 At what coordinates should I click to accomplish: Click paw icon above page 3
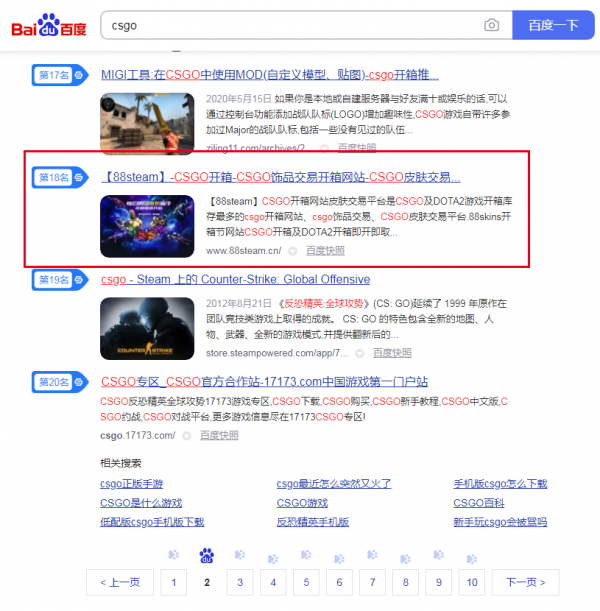click(x=240, y=554)
